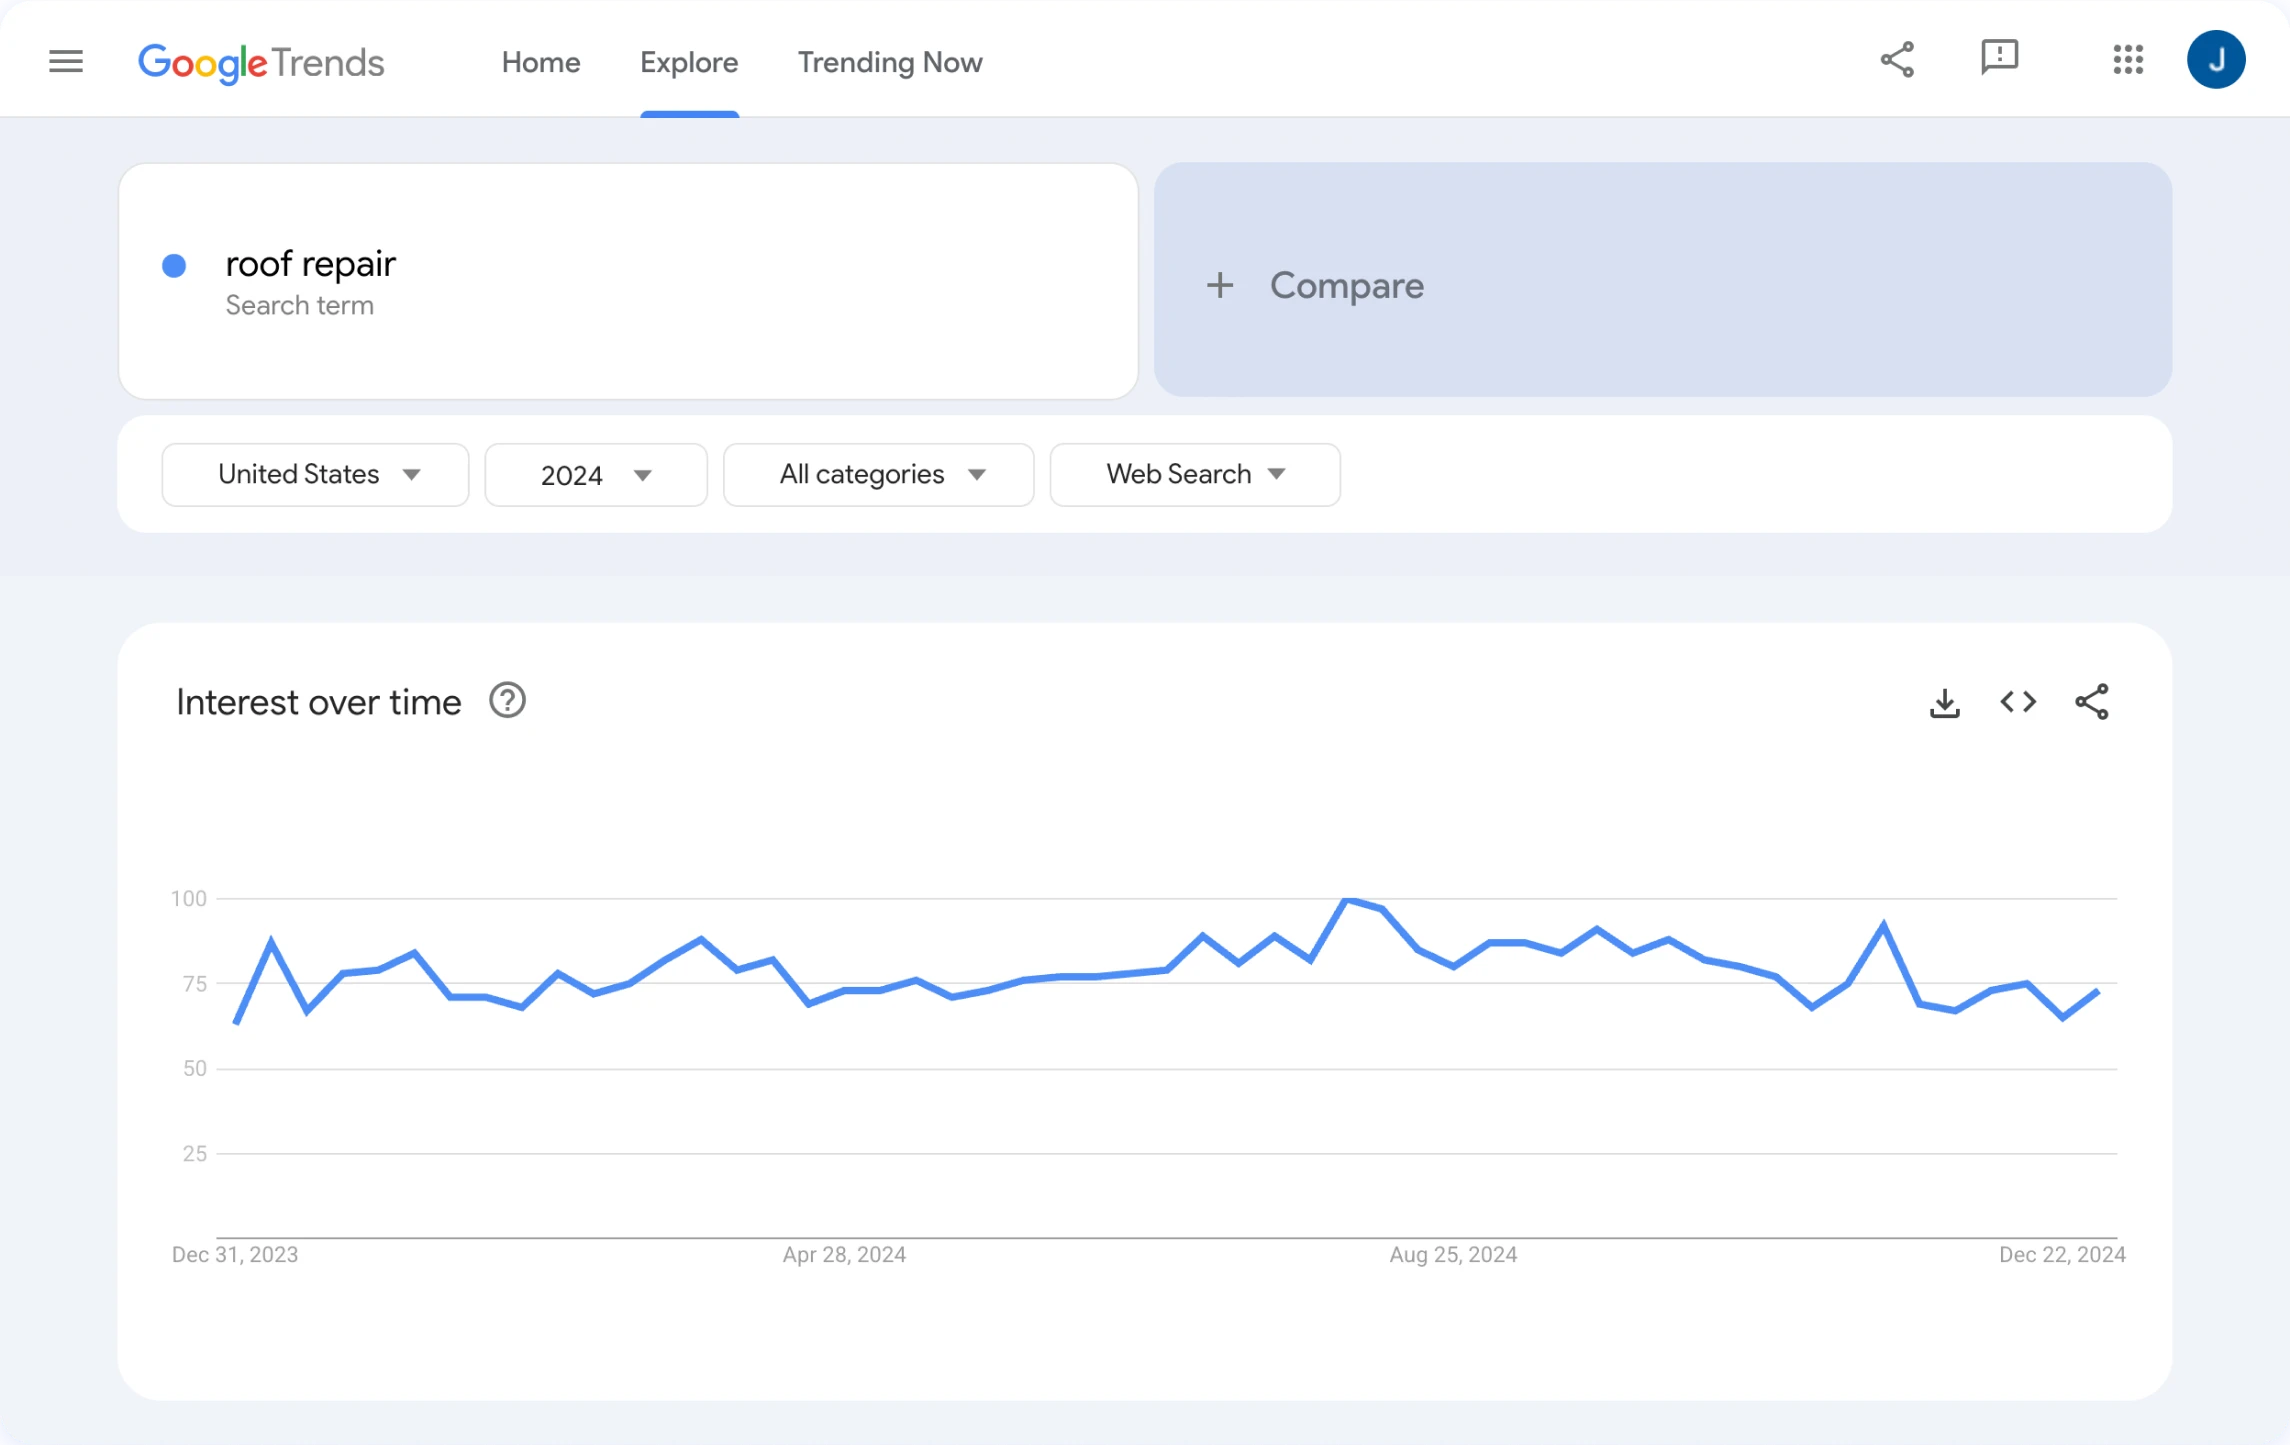Expand the United States region dropdown
Viewport: 2290px width, 1445px height.
[x=315, y=475]
